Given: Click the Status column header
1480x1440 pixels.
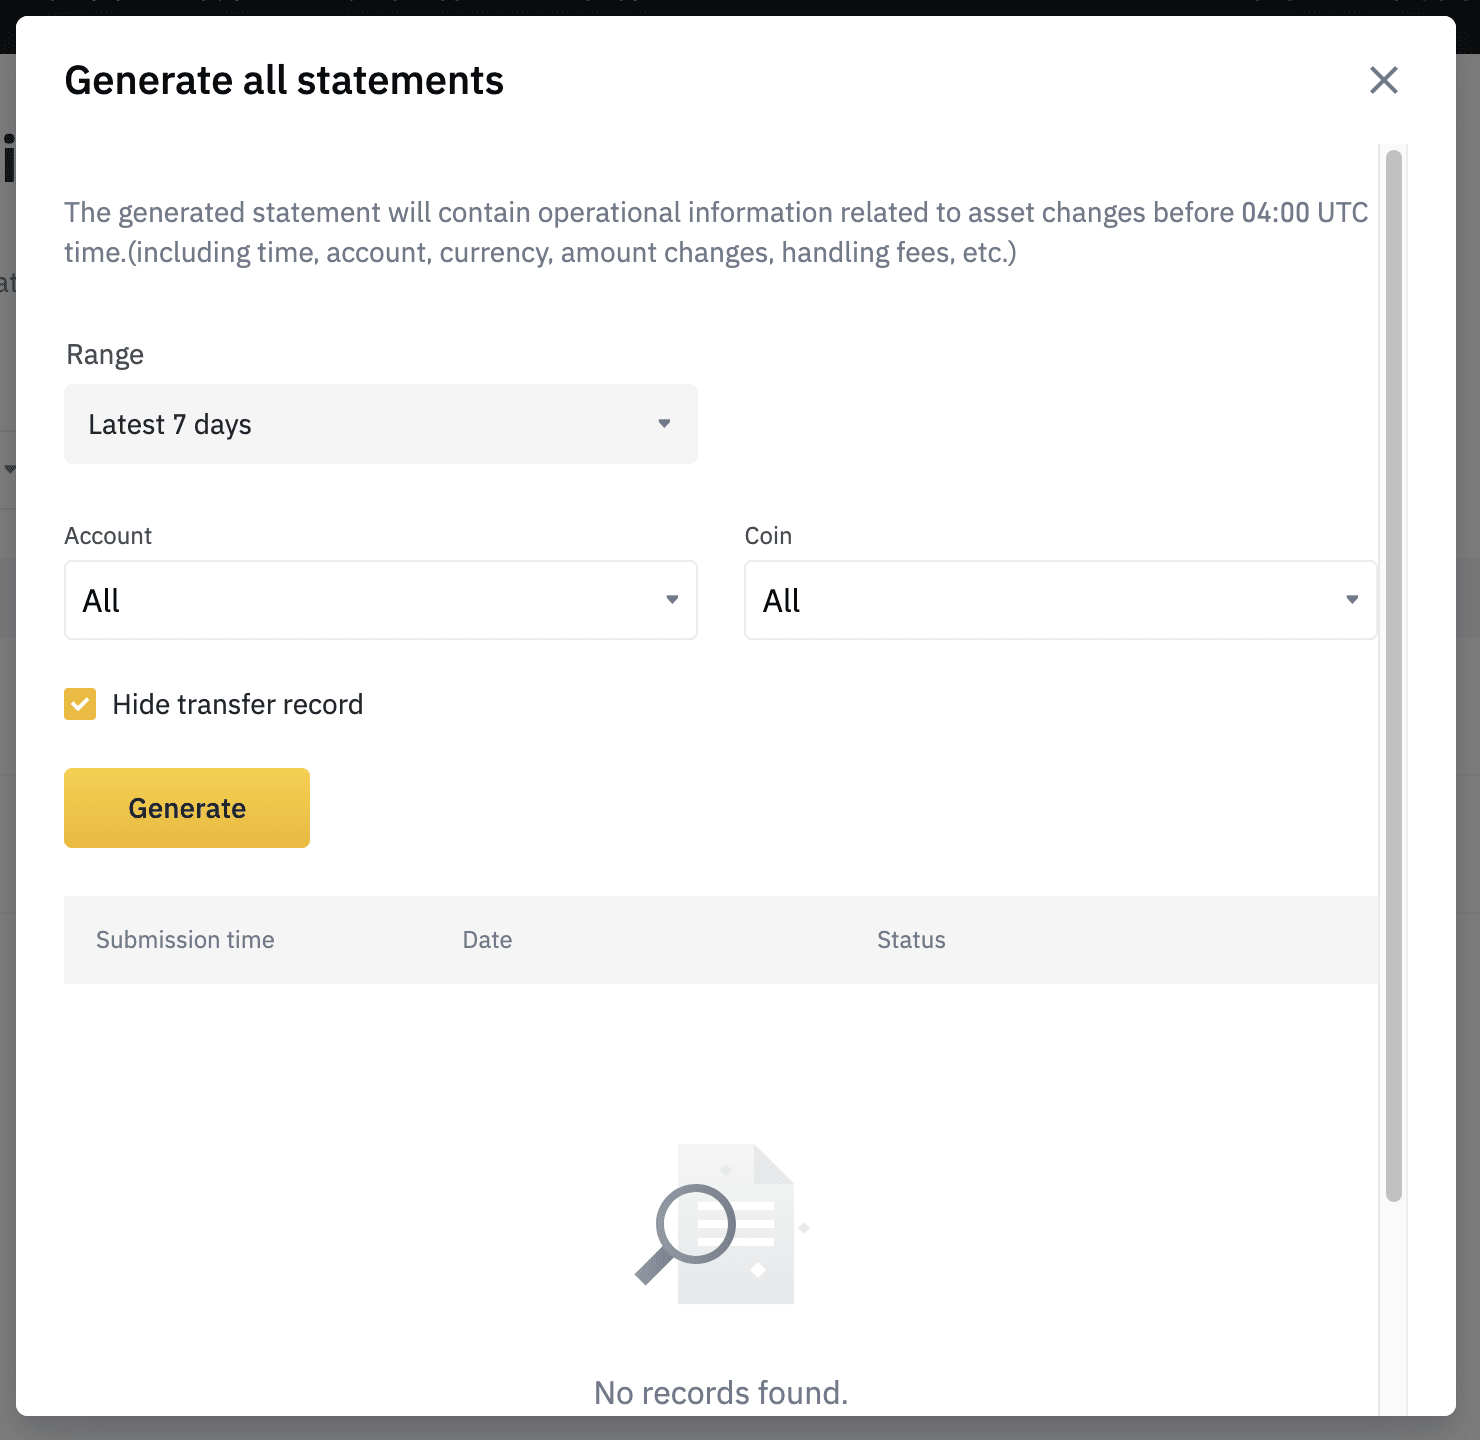Looking at the screenshot, I should (x=911, y=940).
